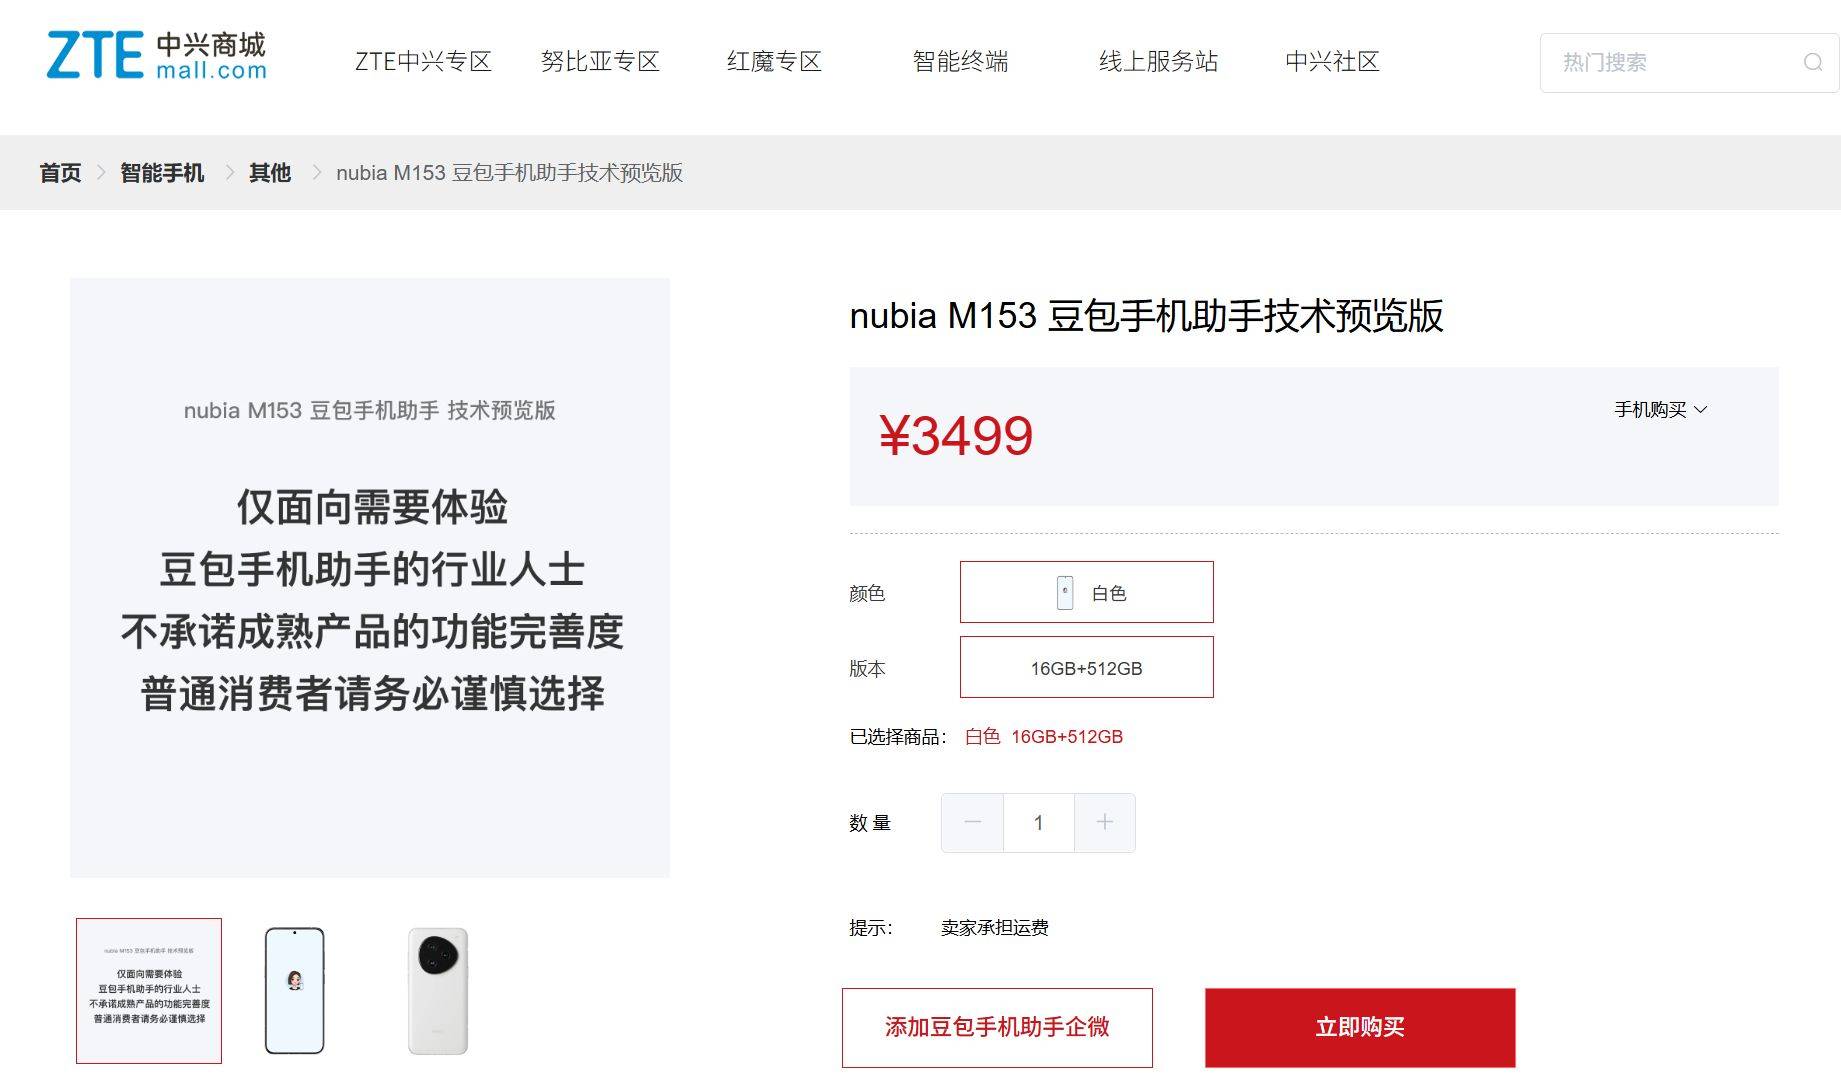Decrease quantity with the minus button
Image resolution: width=1841 pixels, height=1089 pixels.
click(972, 822)
